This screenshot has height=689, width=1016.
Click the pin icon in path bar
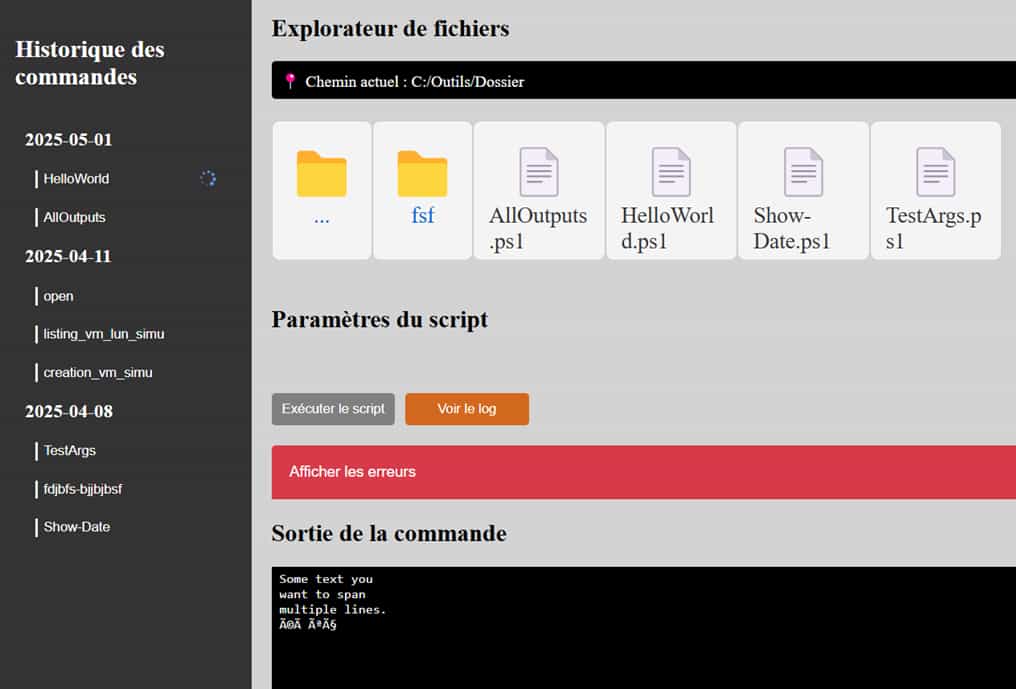coord(290,81)
